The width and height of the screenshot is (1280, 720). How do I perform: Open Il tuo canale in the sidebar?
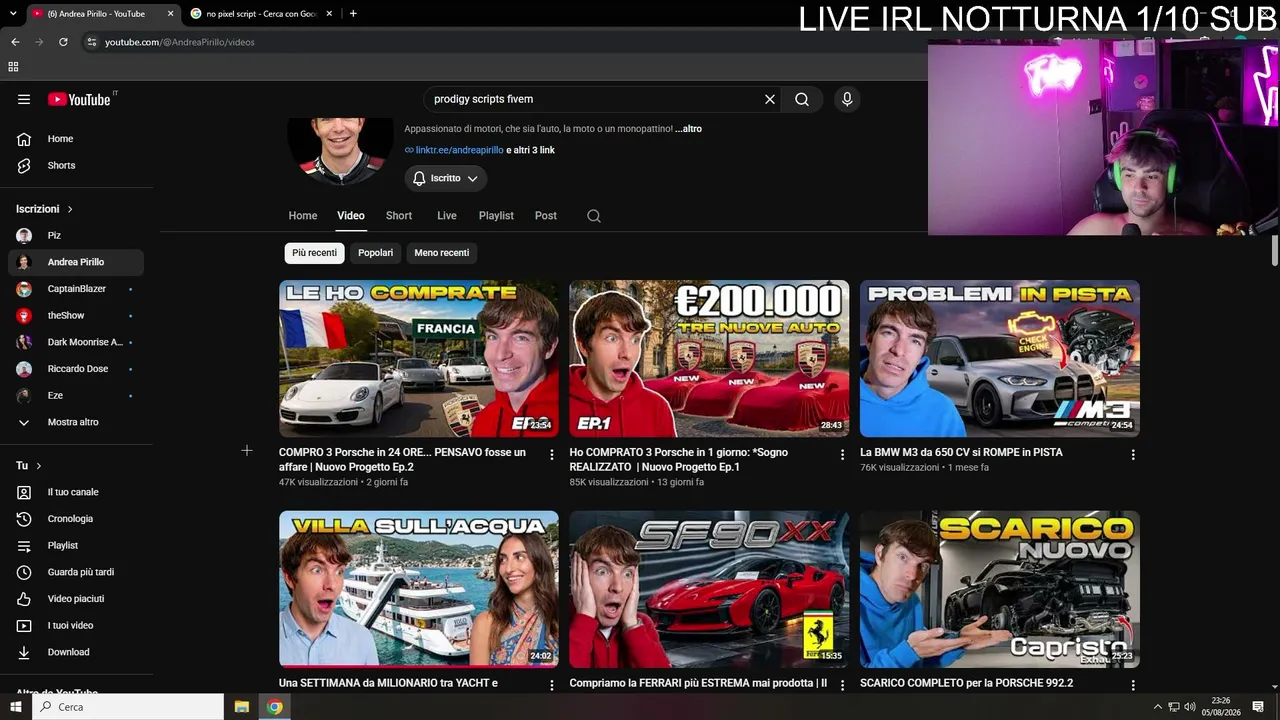click(76, 492)
